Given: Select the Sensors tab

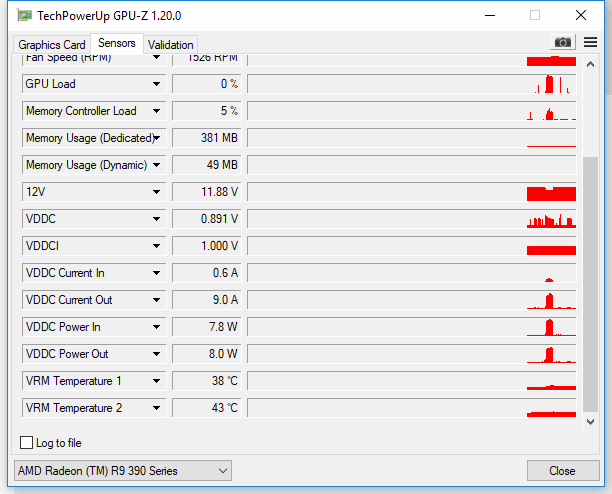Looking at the screenshot, I should (117, 43).
